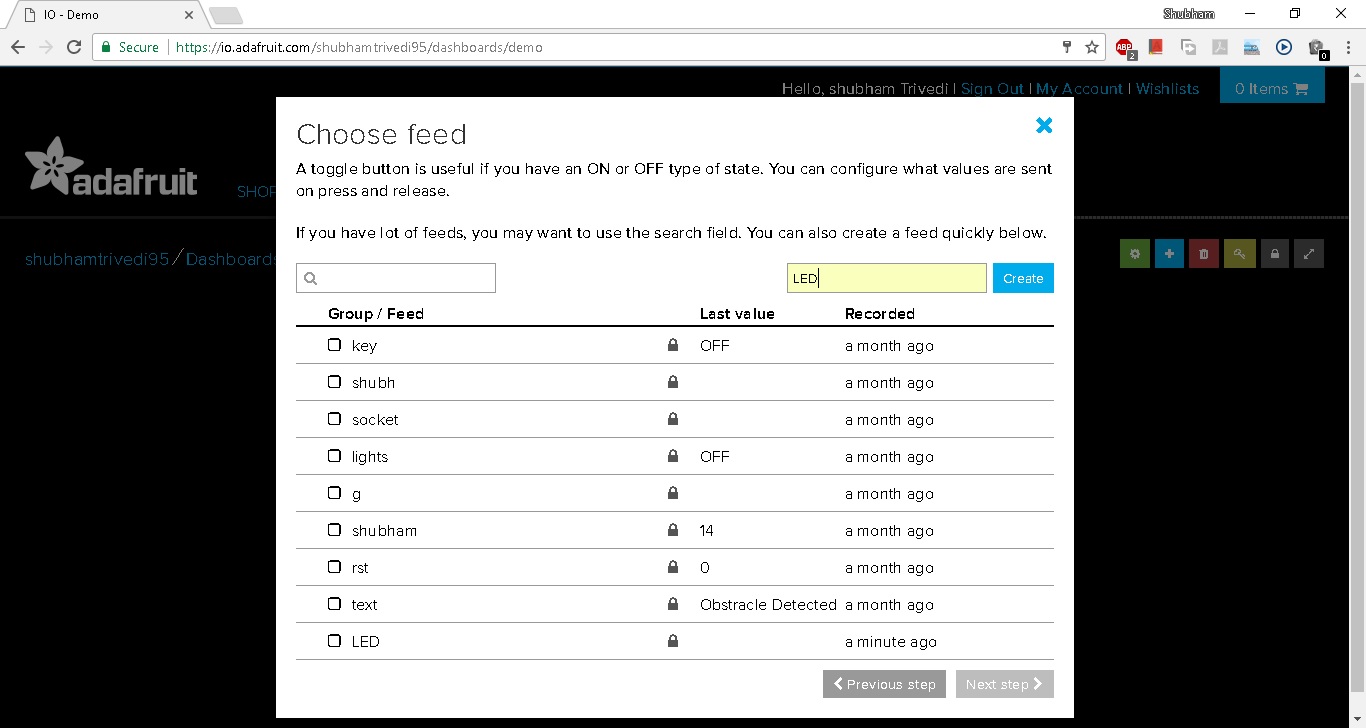Click the address bar URL
This screenshot has height=728, width=1366.
(x=359, y=47)
